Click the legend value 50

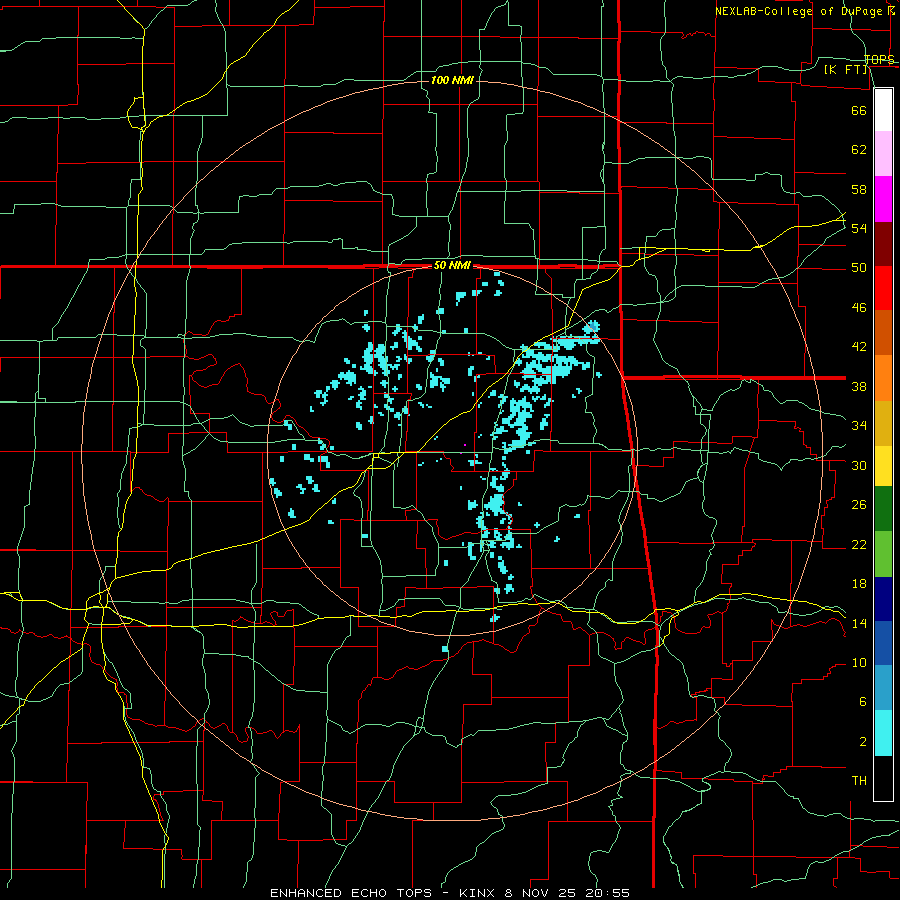(859, 268)
